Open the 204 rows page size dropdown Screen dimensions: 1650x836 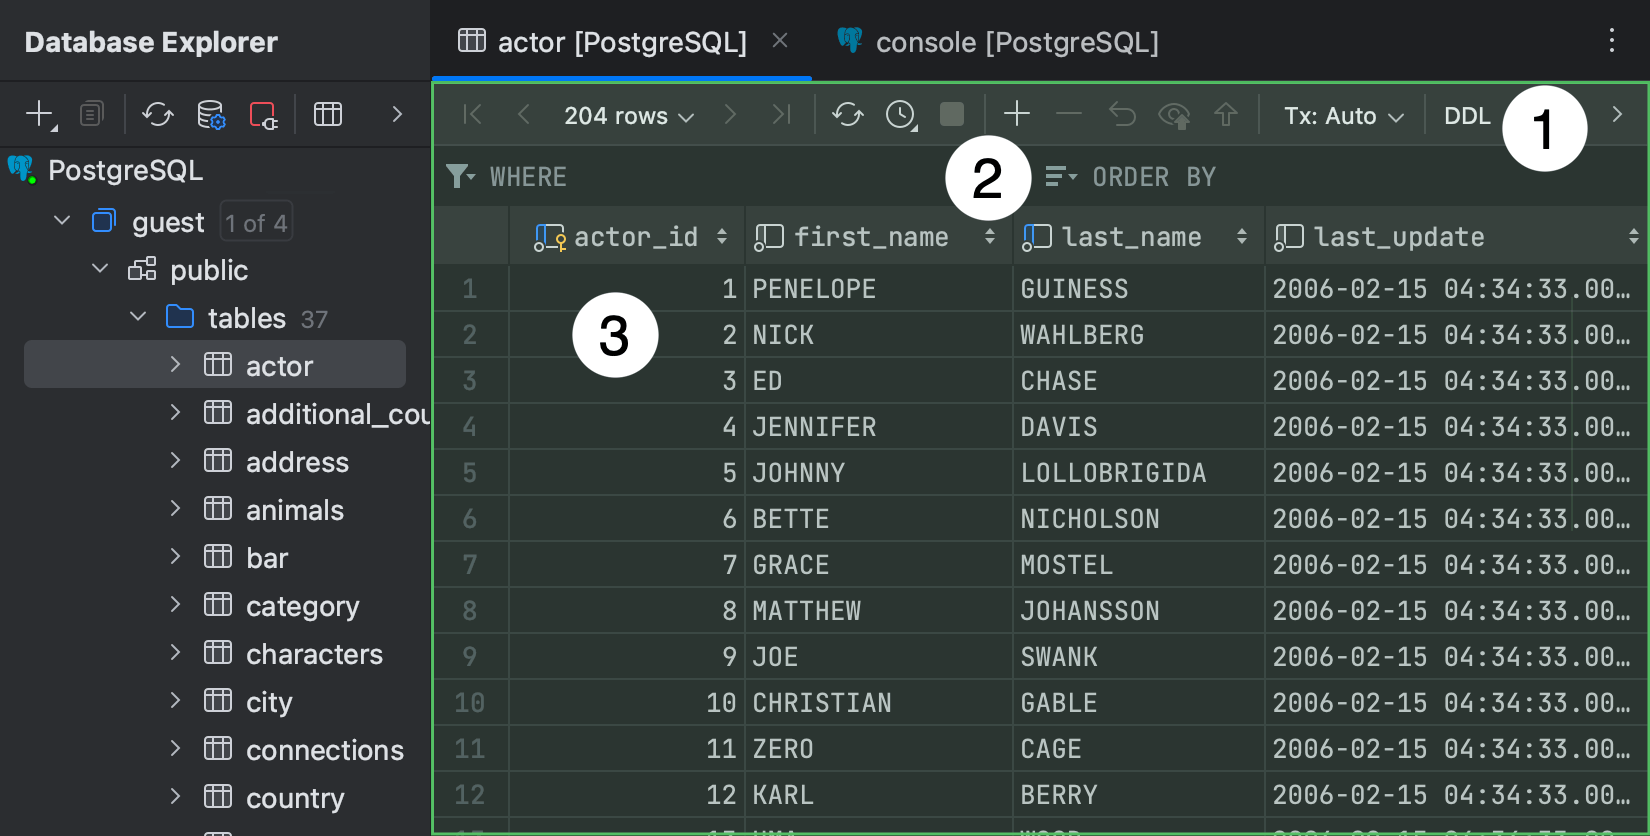pyautogui.click(x=628, y=116)
